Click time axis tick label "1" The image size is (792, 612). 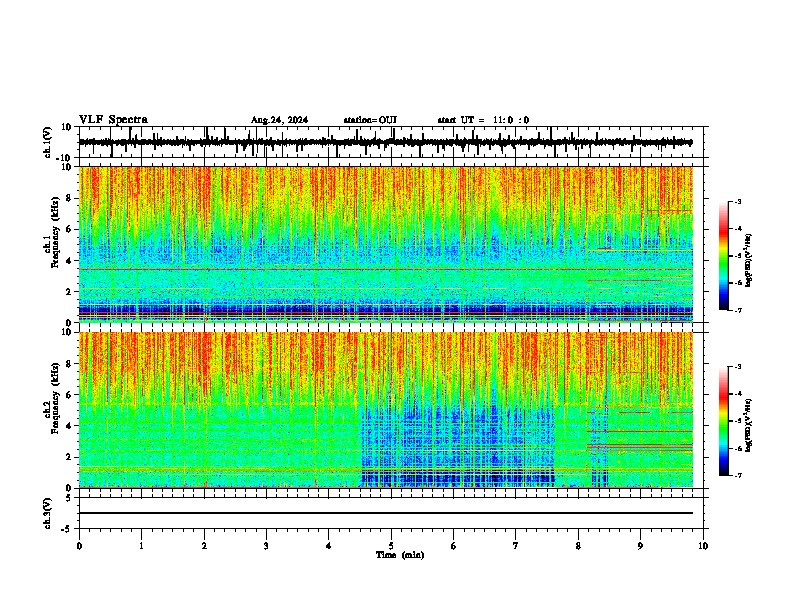pos(141,546)
